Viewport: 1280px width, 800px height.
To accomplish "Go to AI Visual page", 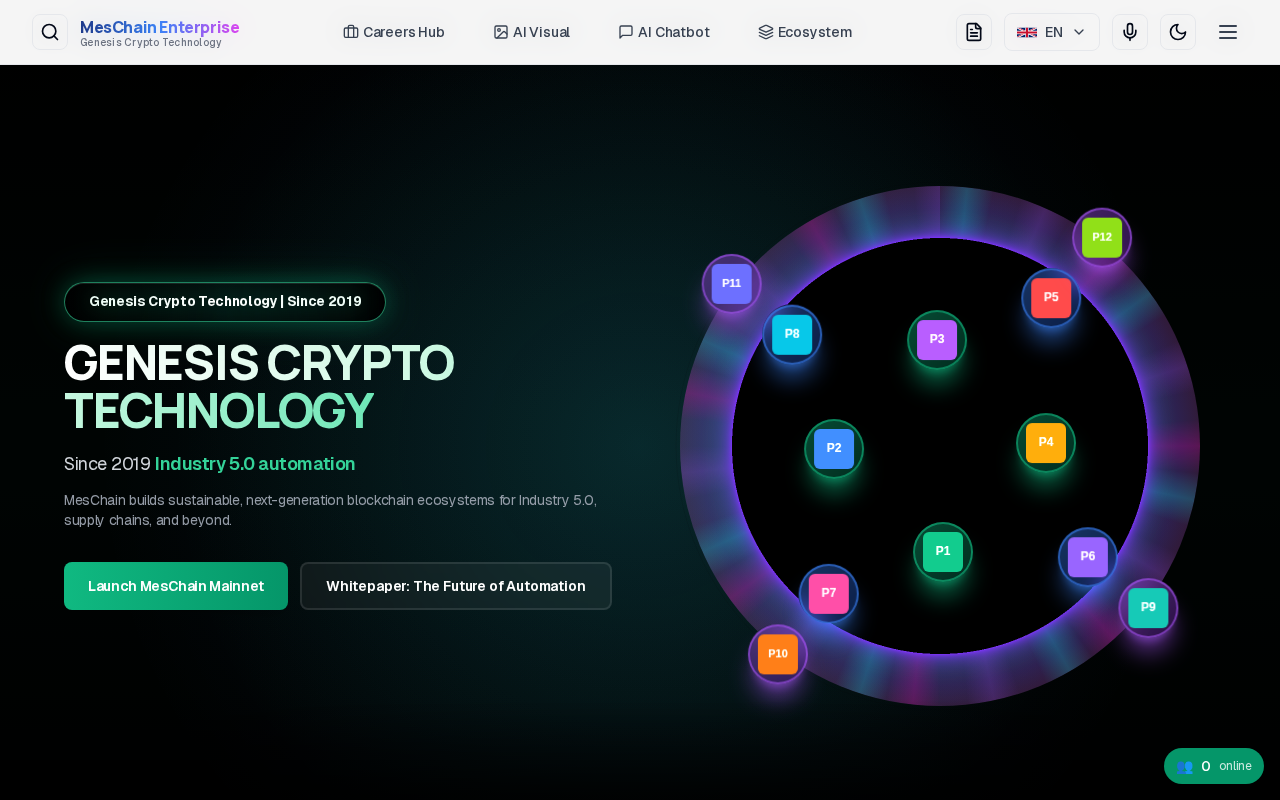I will coord(532,32).
